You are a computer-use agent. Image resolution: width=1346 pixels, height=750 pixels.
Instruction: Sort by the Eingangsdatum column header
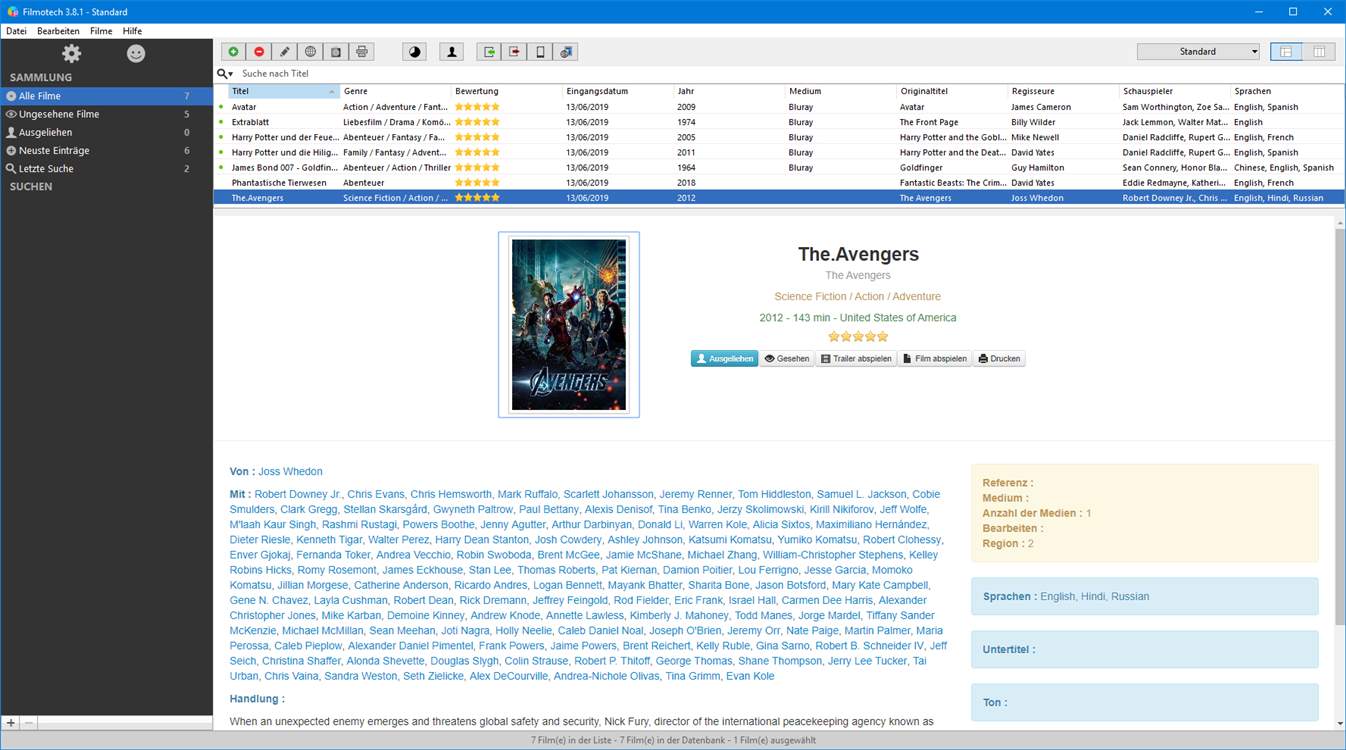[618, 91]
